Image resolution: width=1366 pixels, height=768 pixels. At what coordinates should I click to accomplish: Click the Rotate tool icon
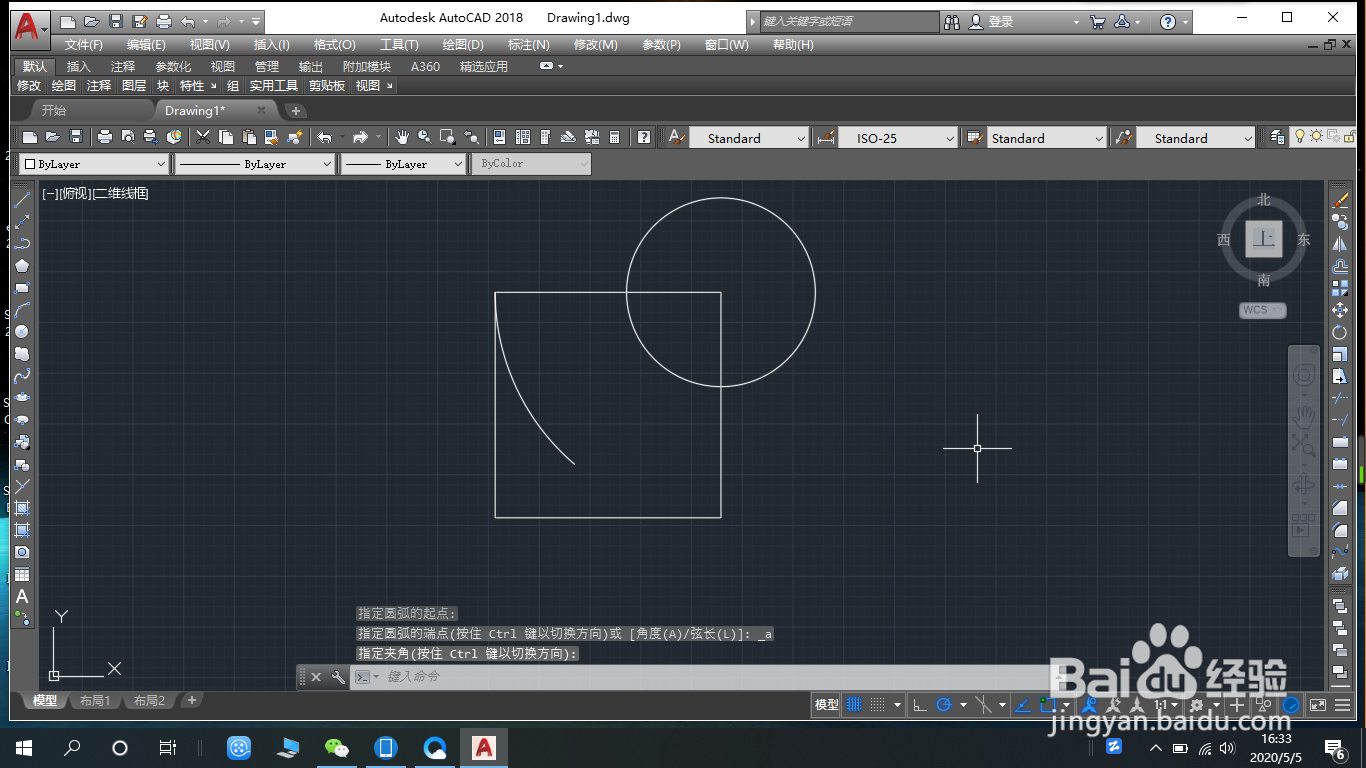(x=1340, y=332)
